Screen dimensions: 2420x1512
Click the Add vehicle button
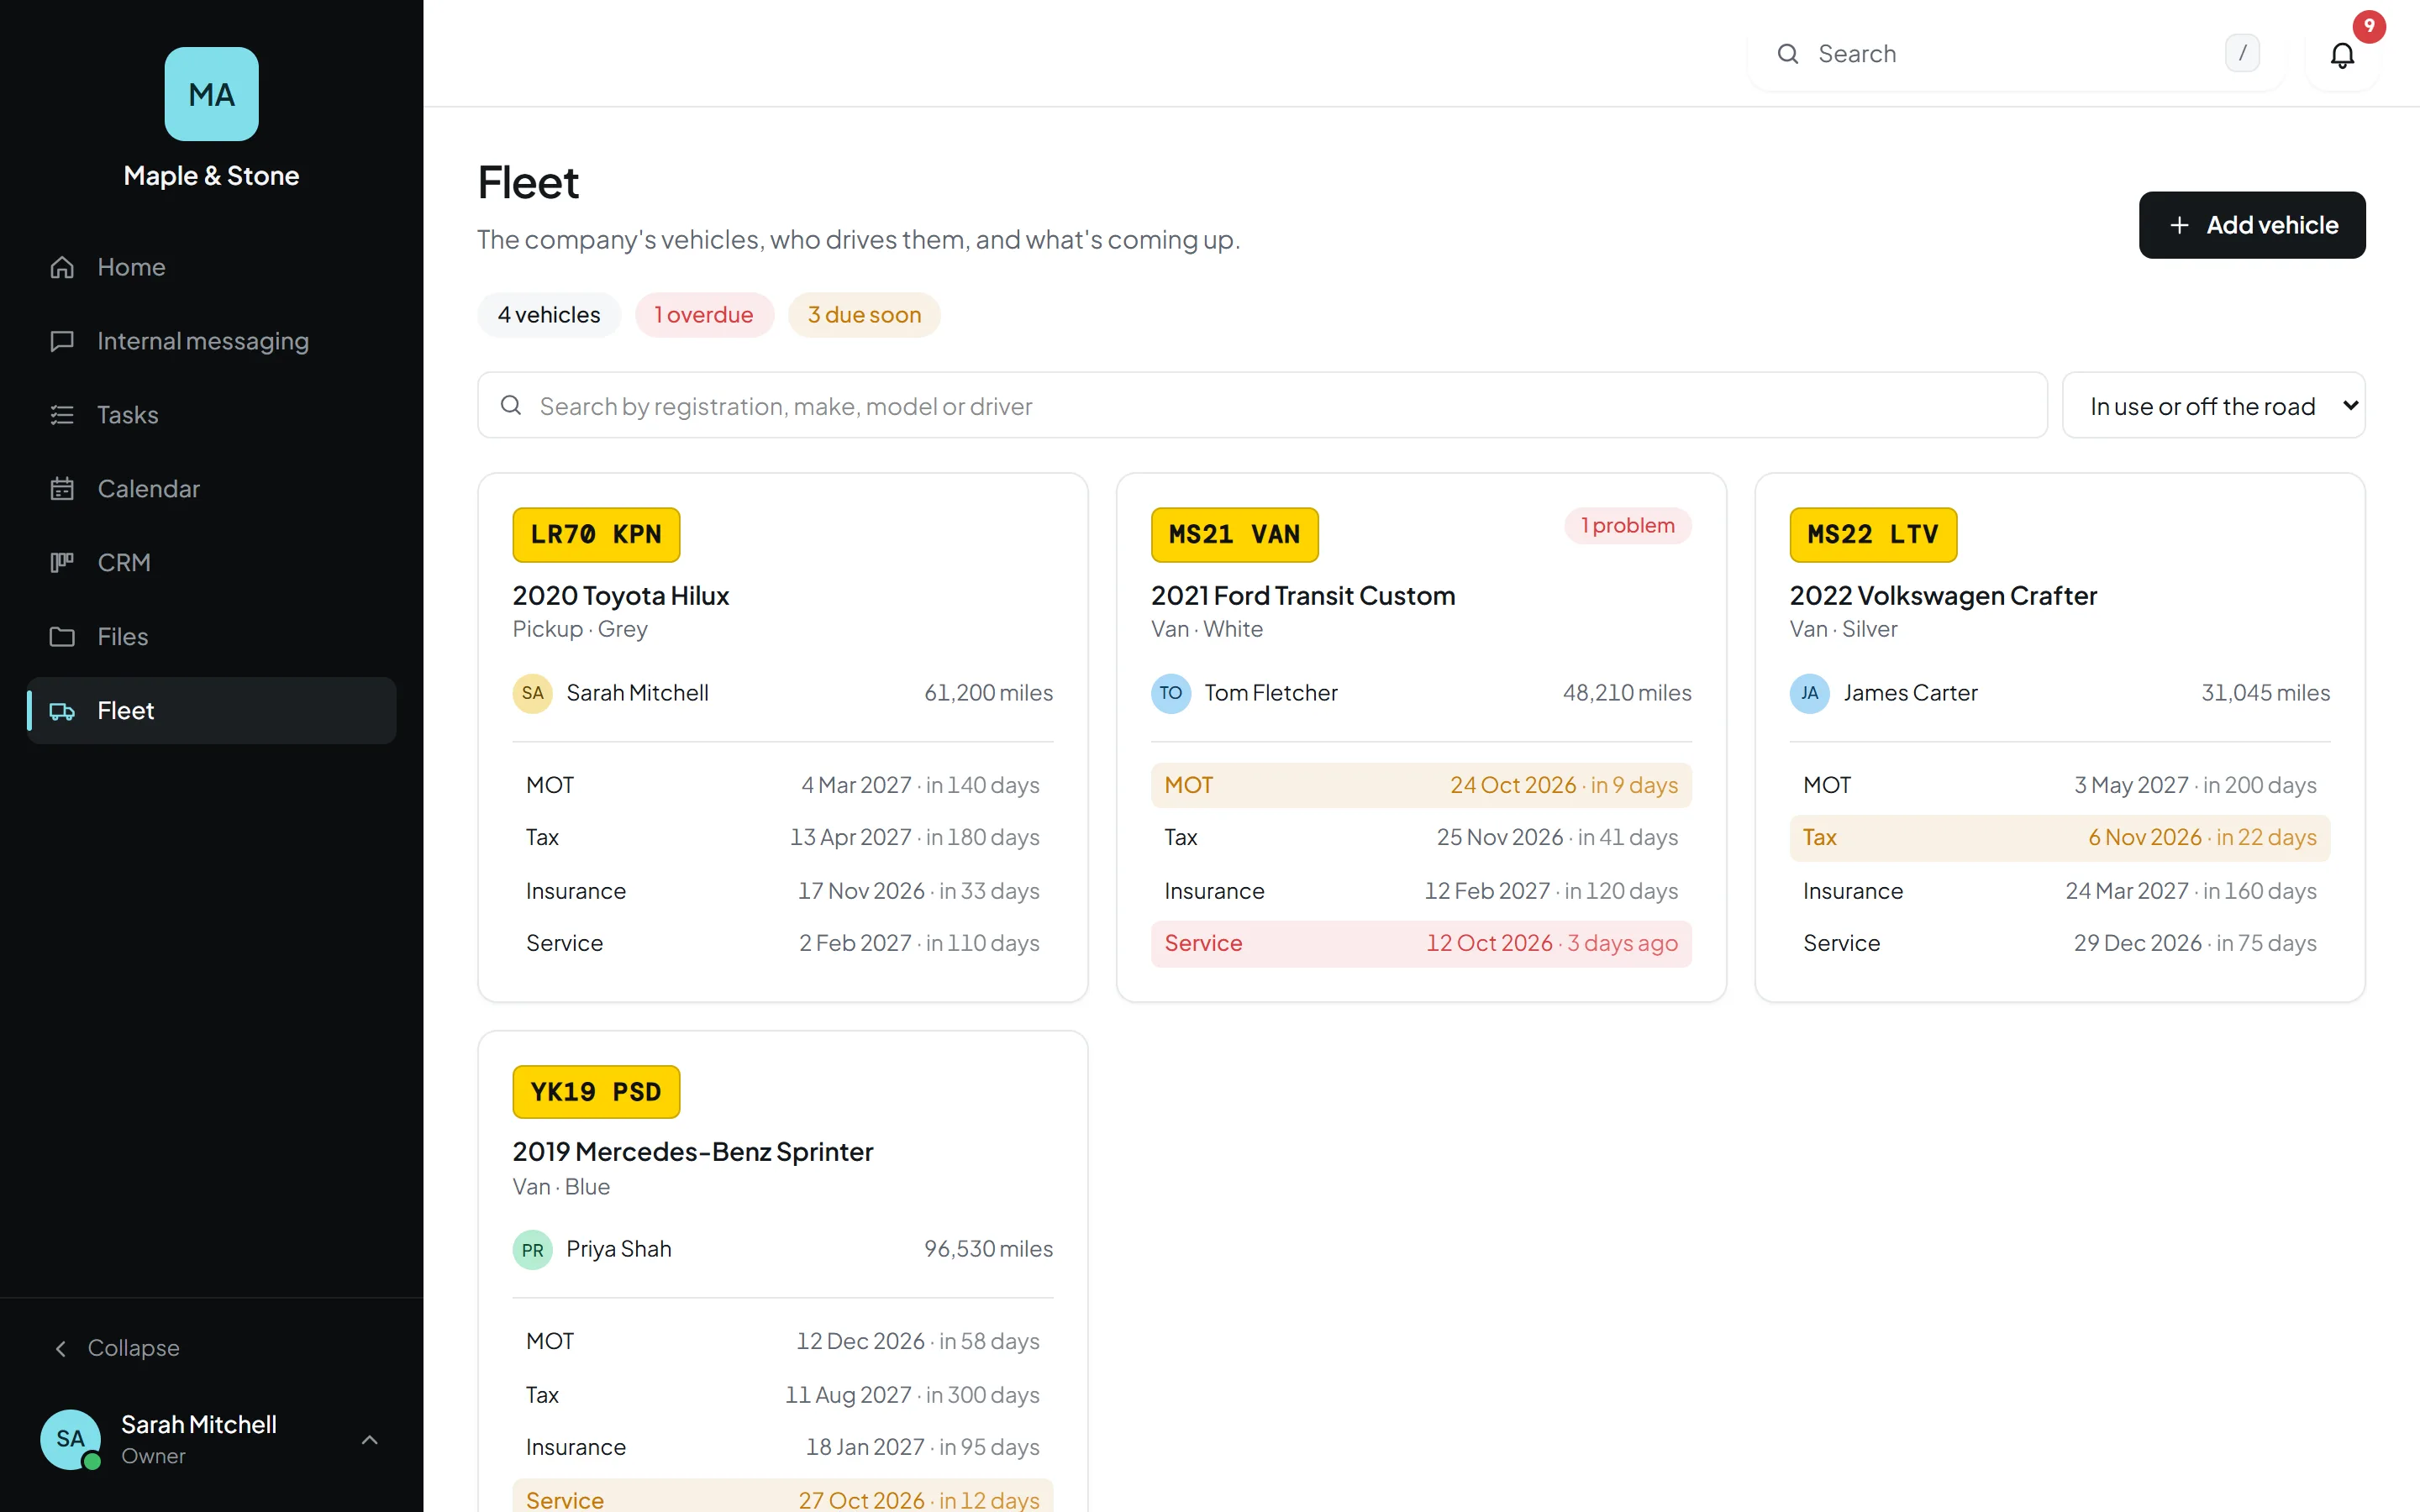pos(2252,225)
